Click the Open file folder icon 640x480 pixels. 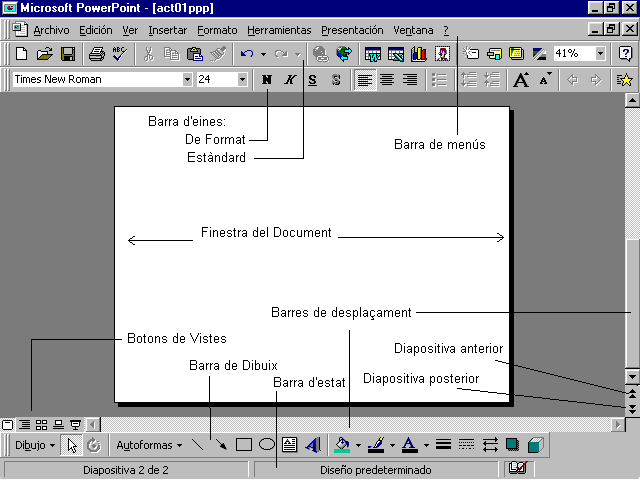(45, 54)
